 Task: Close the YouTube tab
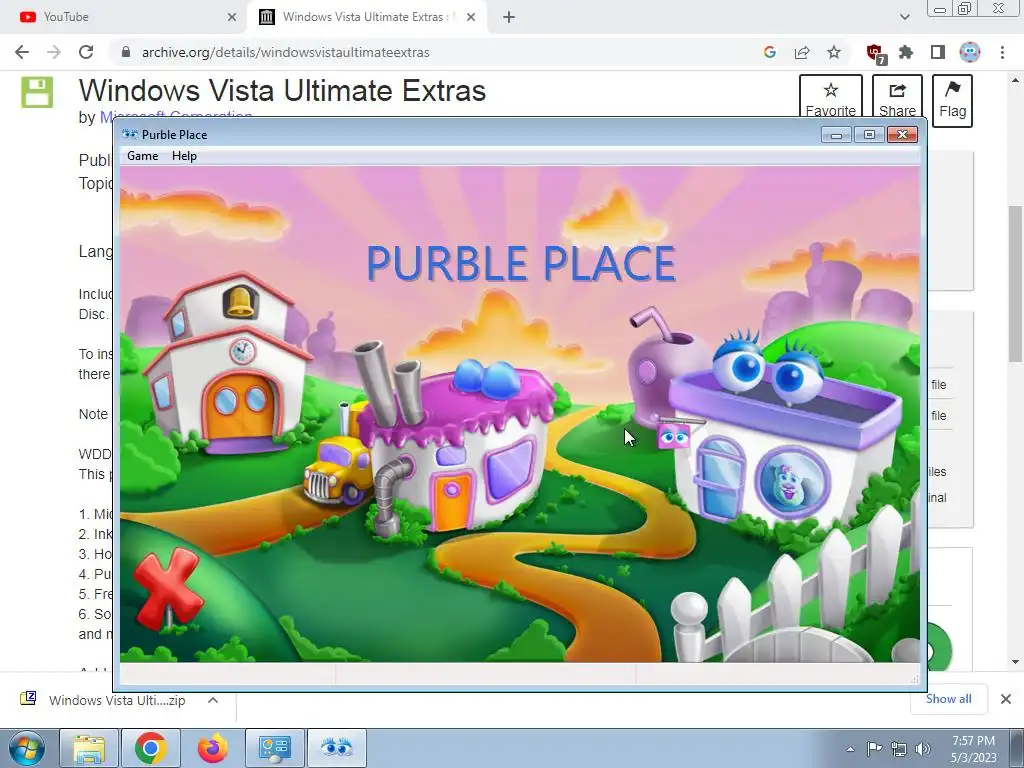pyautogui.click(x=232, y=17)
